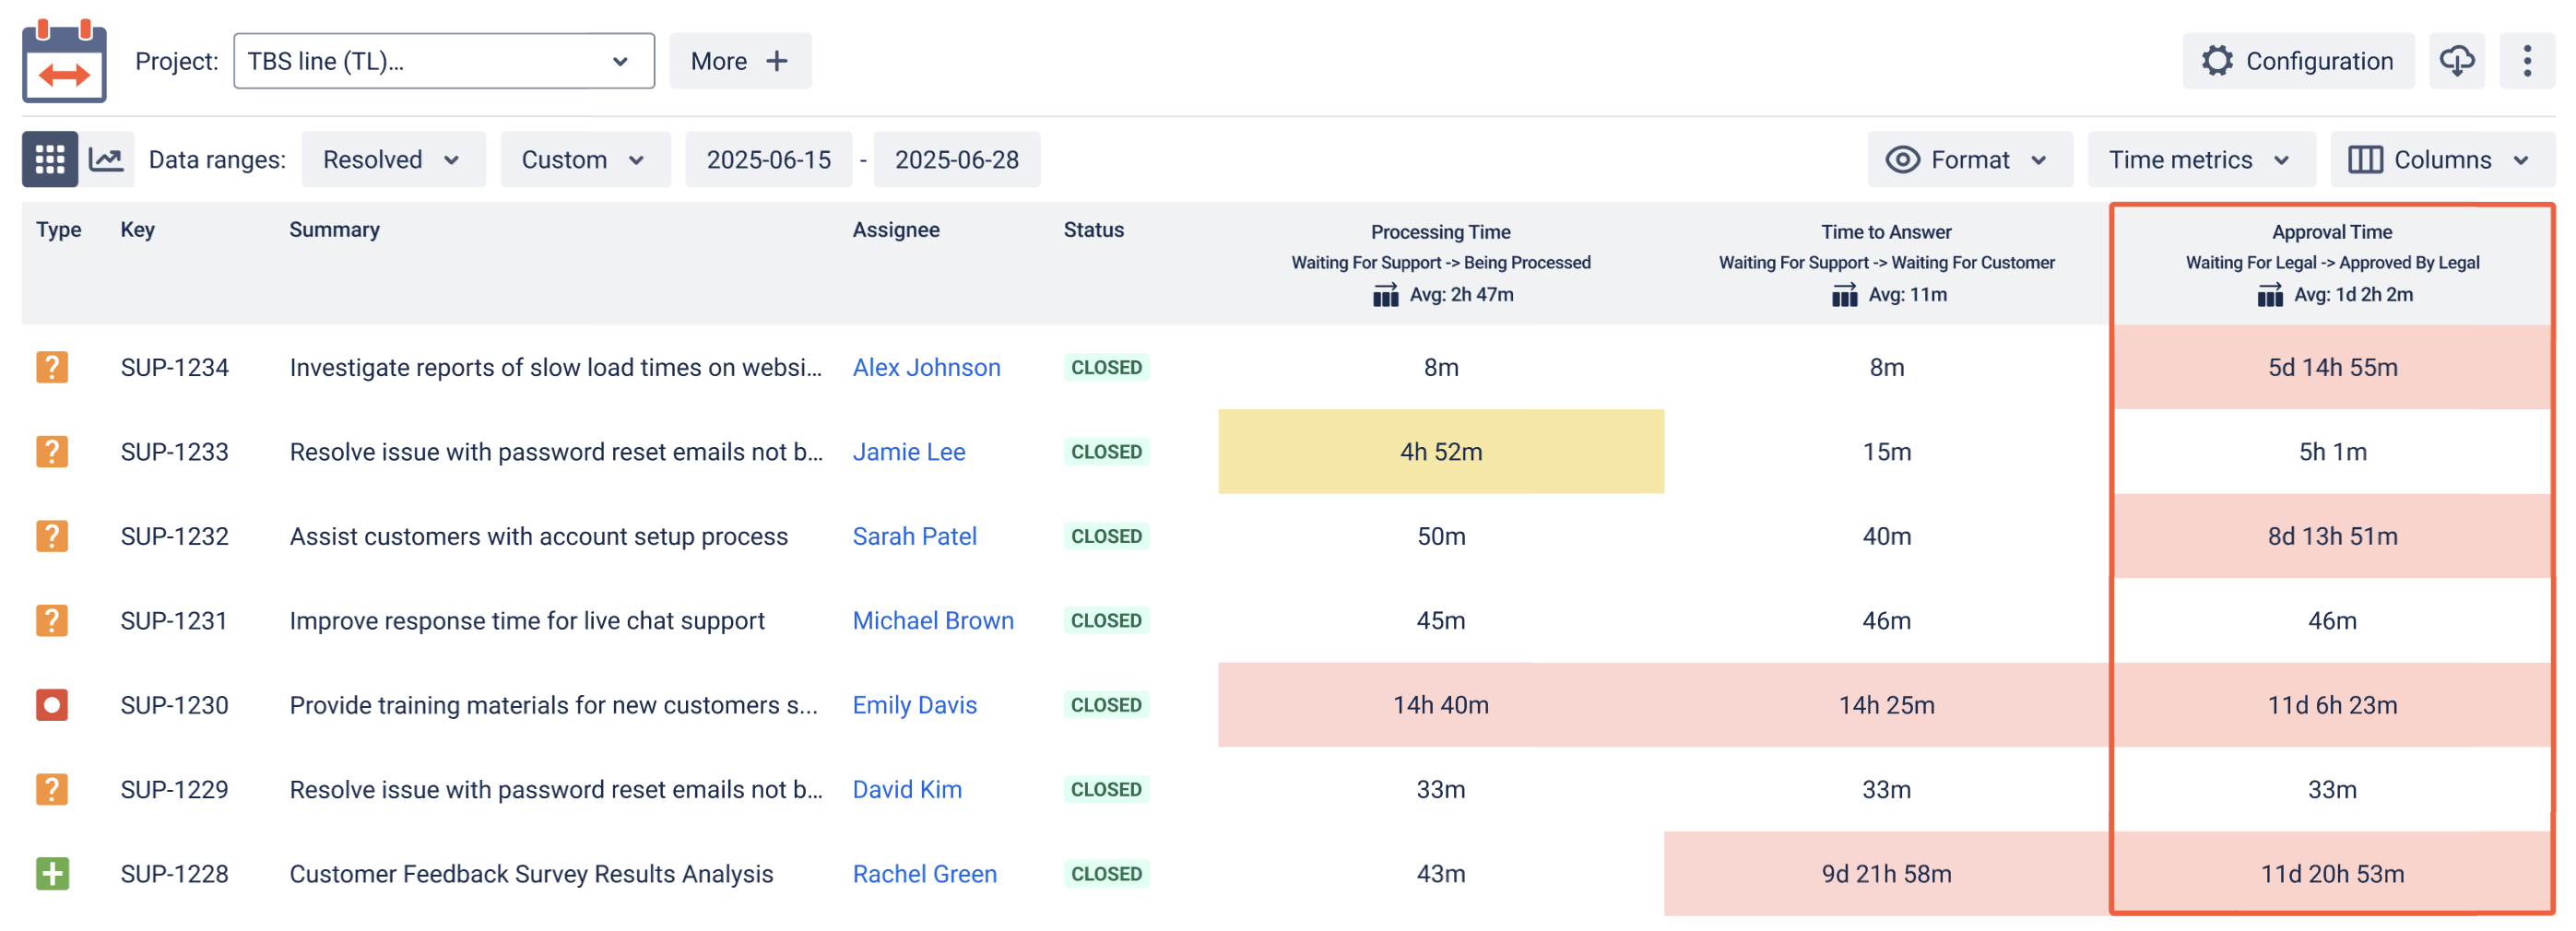Switch to chart graph view
Image resolution: width=2576 pixels, height=931 pixels.
pyautogui.click(x=106, y=159)
